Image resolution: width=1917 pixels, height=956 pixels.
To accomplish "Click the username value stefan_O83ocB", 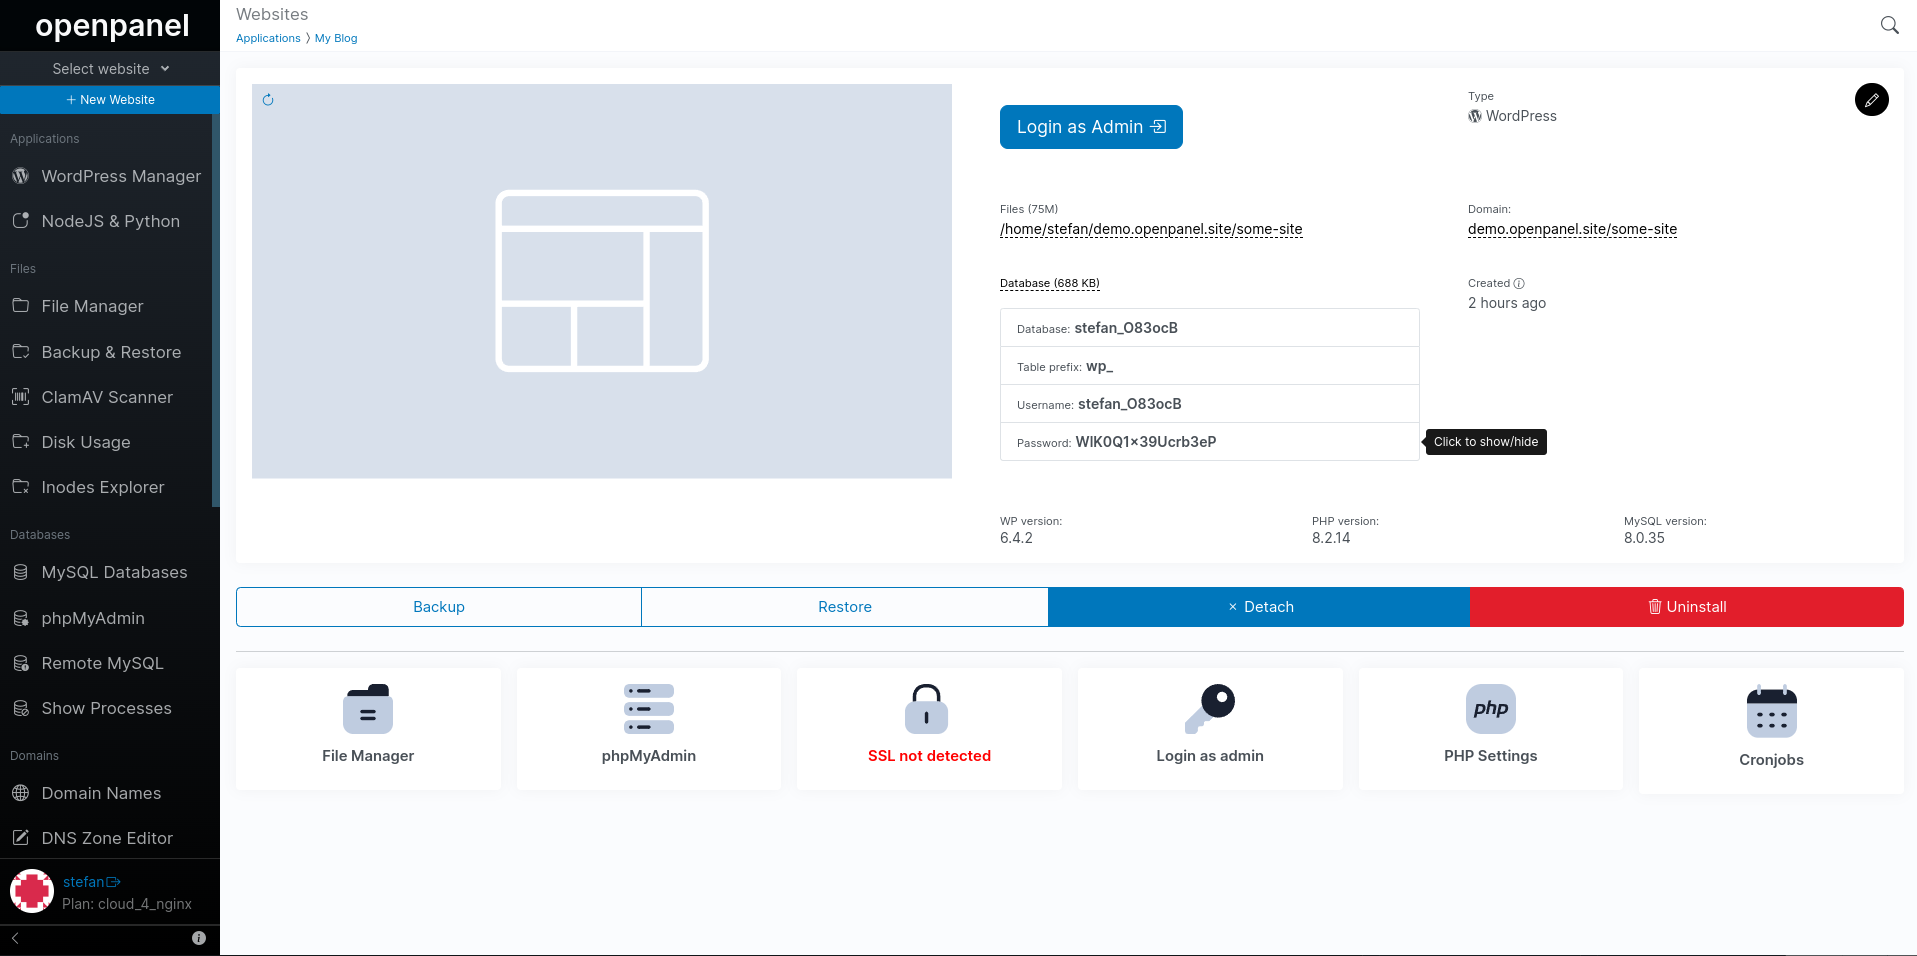I will click(x=1130, y=404).
